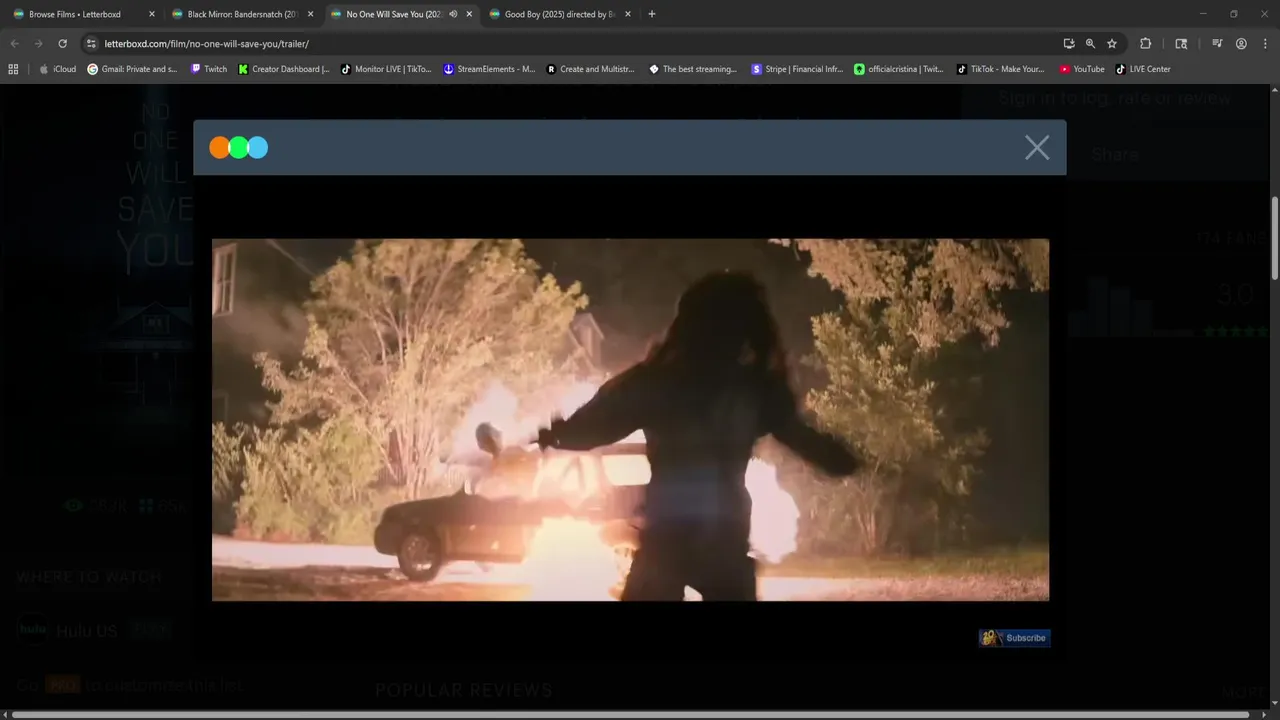
Task: Open the Extensions puzzle icon
Action: (x=1146, y=44)
